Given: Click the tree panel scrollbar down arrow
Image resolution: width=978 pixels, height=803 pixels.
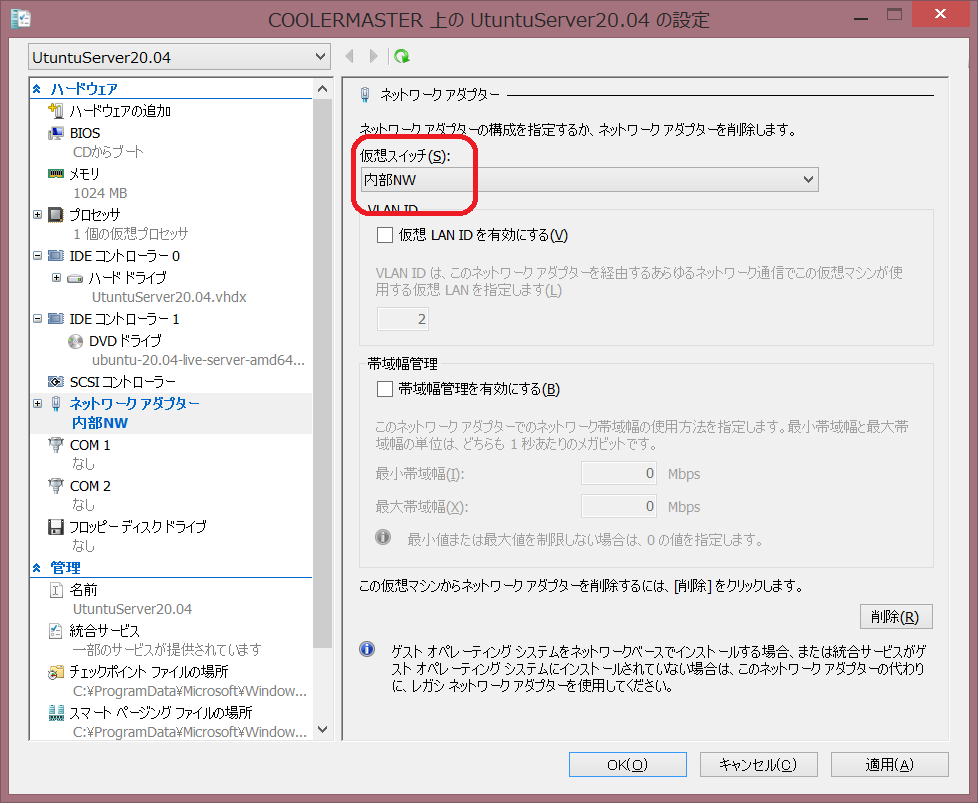Looking at the screenshot, I should [x=322, y=729].
